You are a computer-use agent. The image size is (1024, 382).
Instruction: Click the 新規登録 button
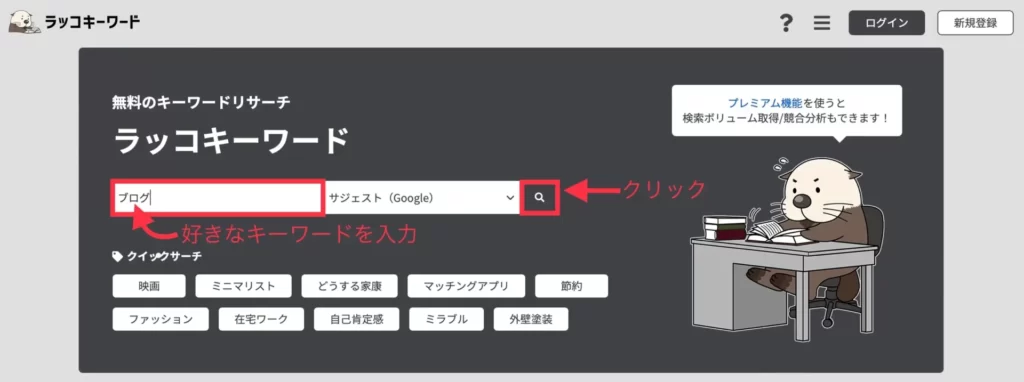pos(975,23)
